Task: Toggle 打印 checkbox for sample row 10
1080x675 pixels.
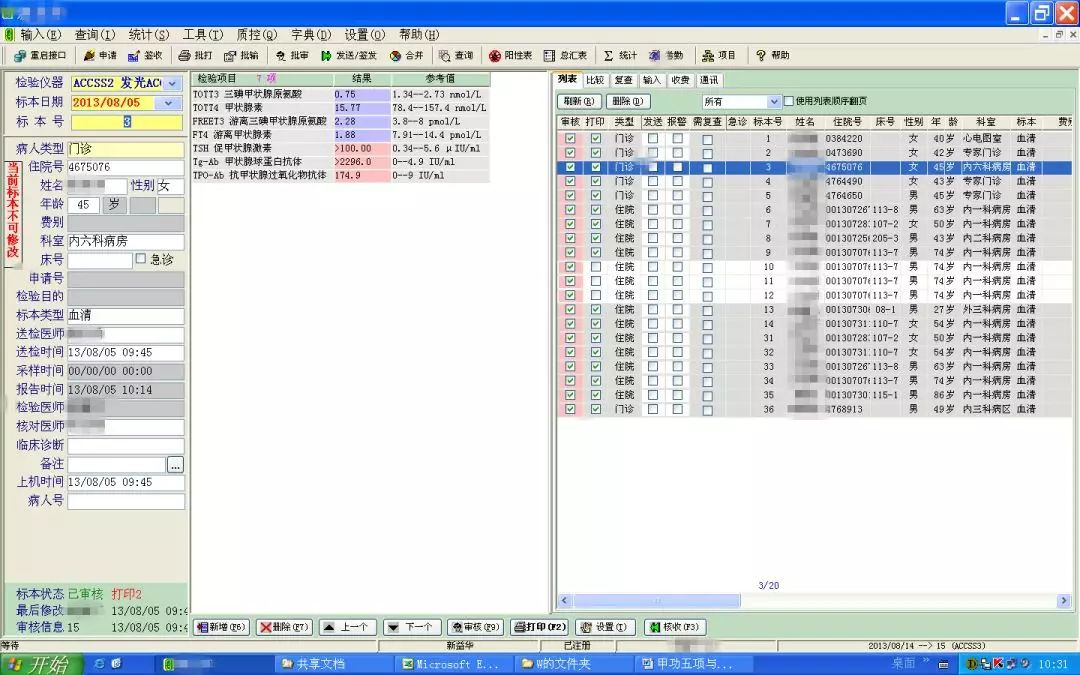Action: pyautogui.click(x=596, y=267)
